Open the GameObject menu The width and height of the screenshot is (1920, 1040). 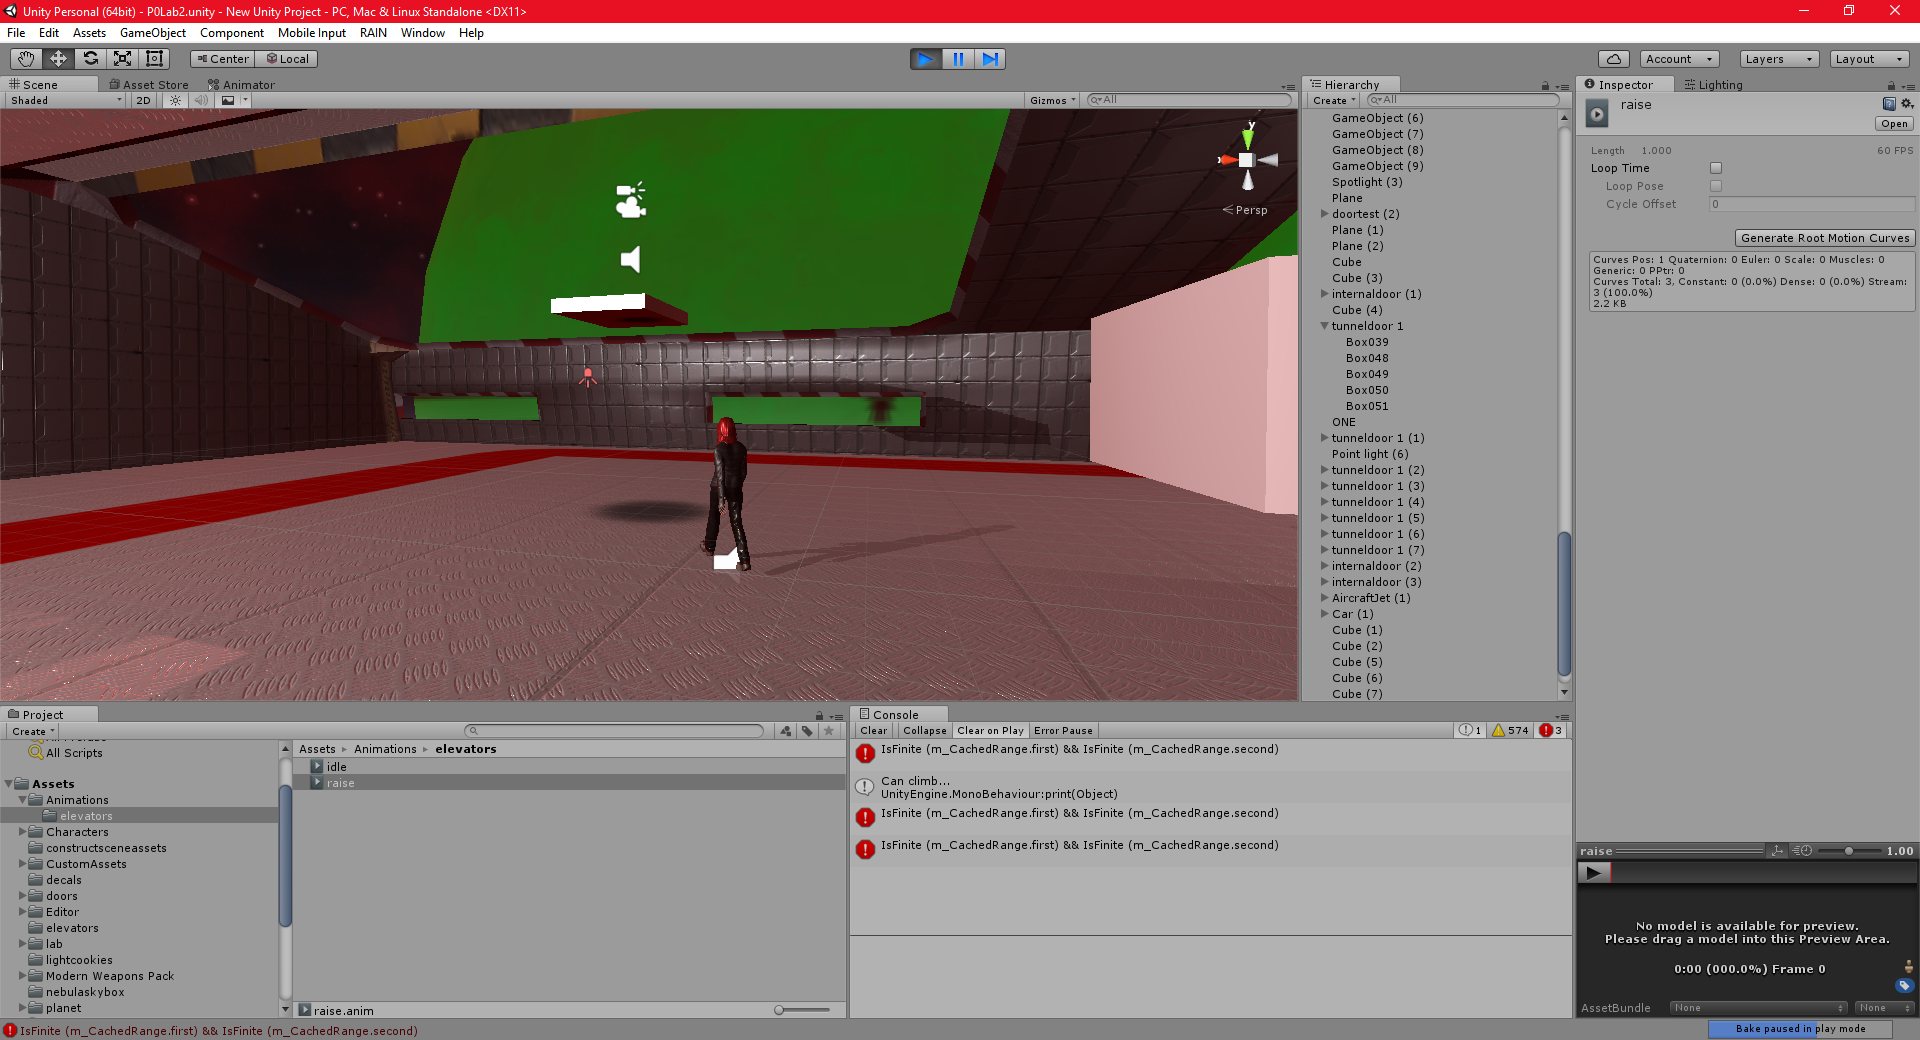point(153,33)
